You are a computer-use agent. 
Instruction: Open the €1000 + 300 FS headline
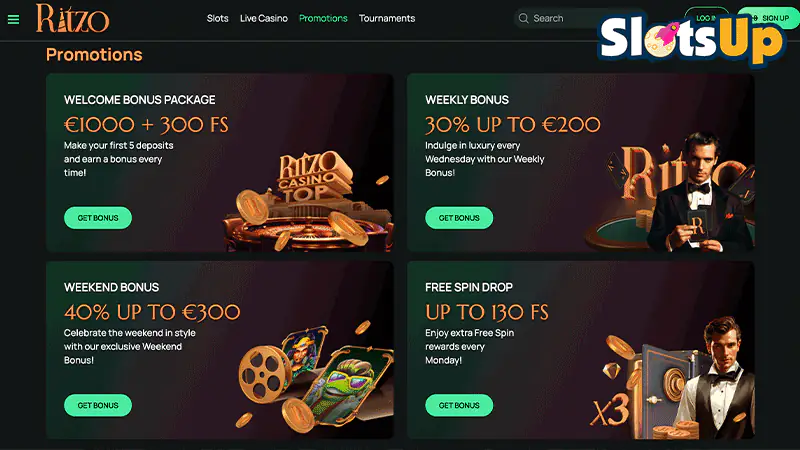tap(146, 124)
